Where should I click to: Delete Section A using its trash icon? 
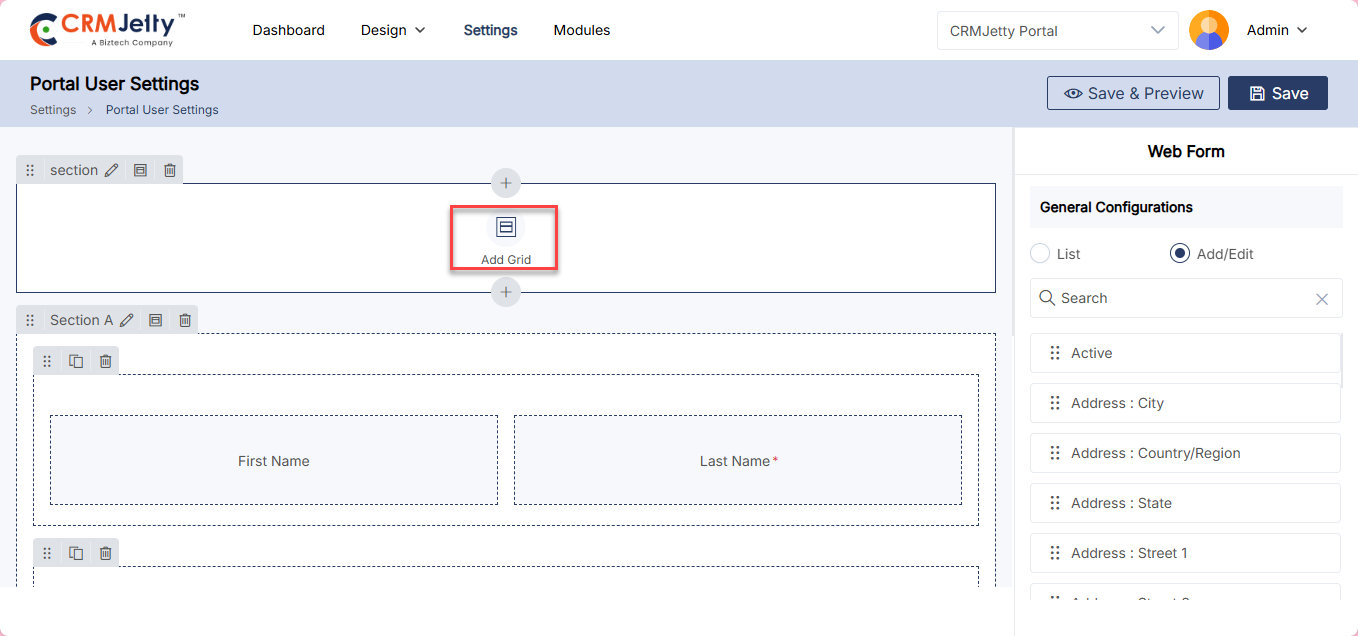[185, 320]
